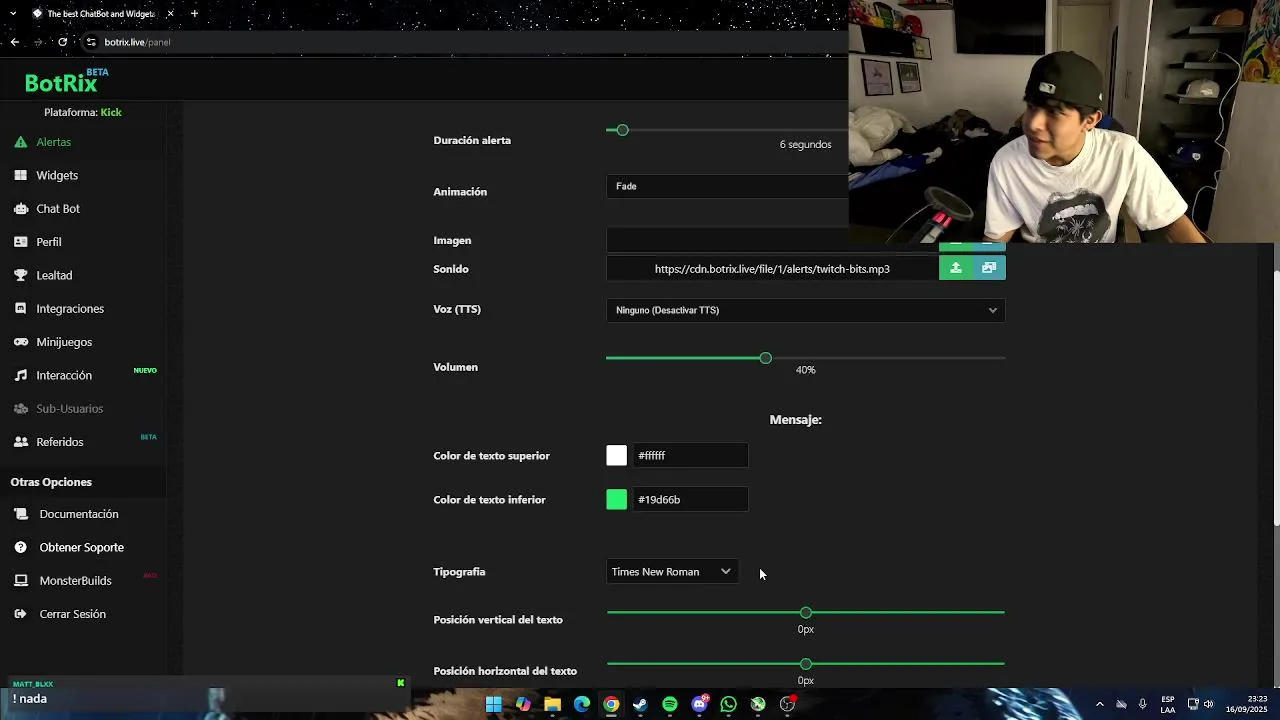Go back in browser history
Viewport: 1280px width, 720px height.
14,42
